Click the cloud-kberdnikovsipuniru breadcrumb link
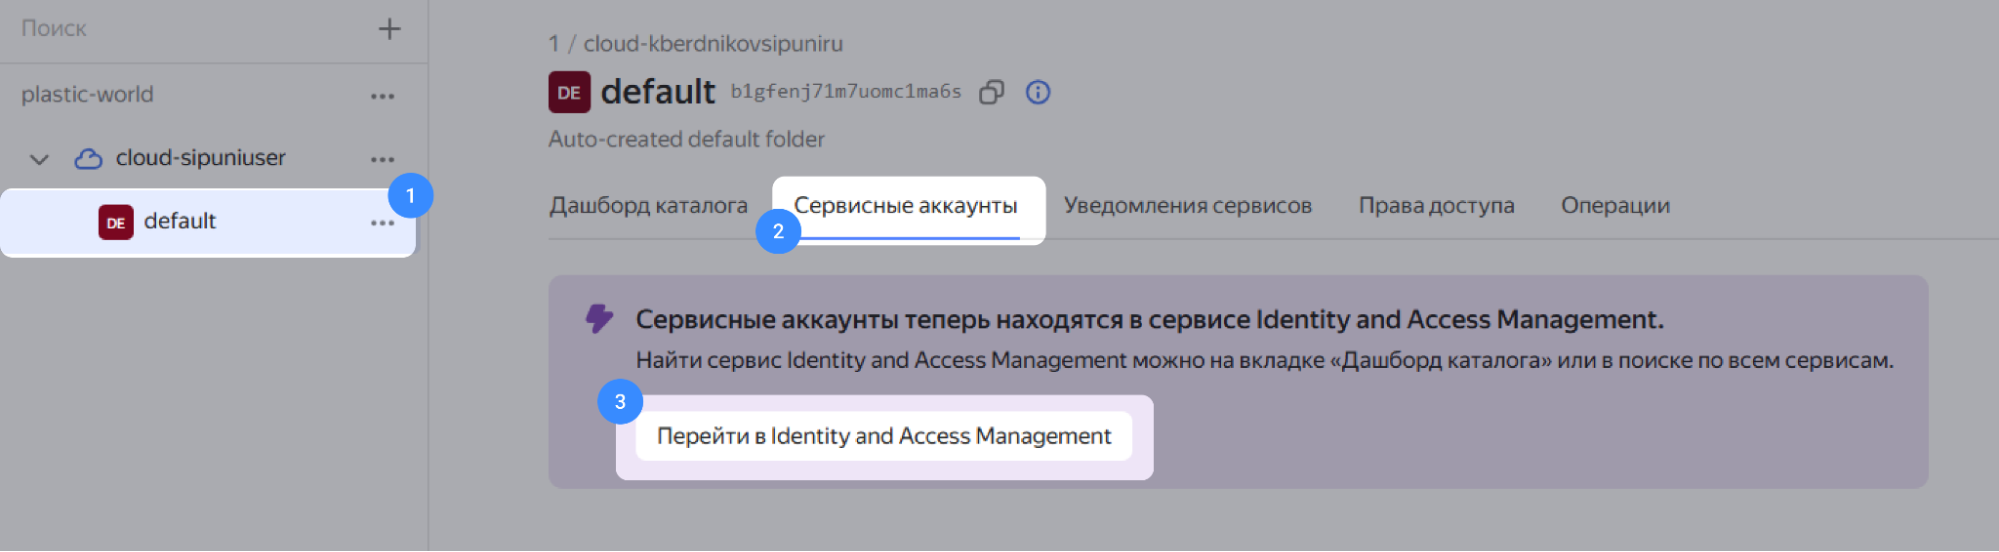The height and width of the screenshot is (552, 1999). [713, 44]
